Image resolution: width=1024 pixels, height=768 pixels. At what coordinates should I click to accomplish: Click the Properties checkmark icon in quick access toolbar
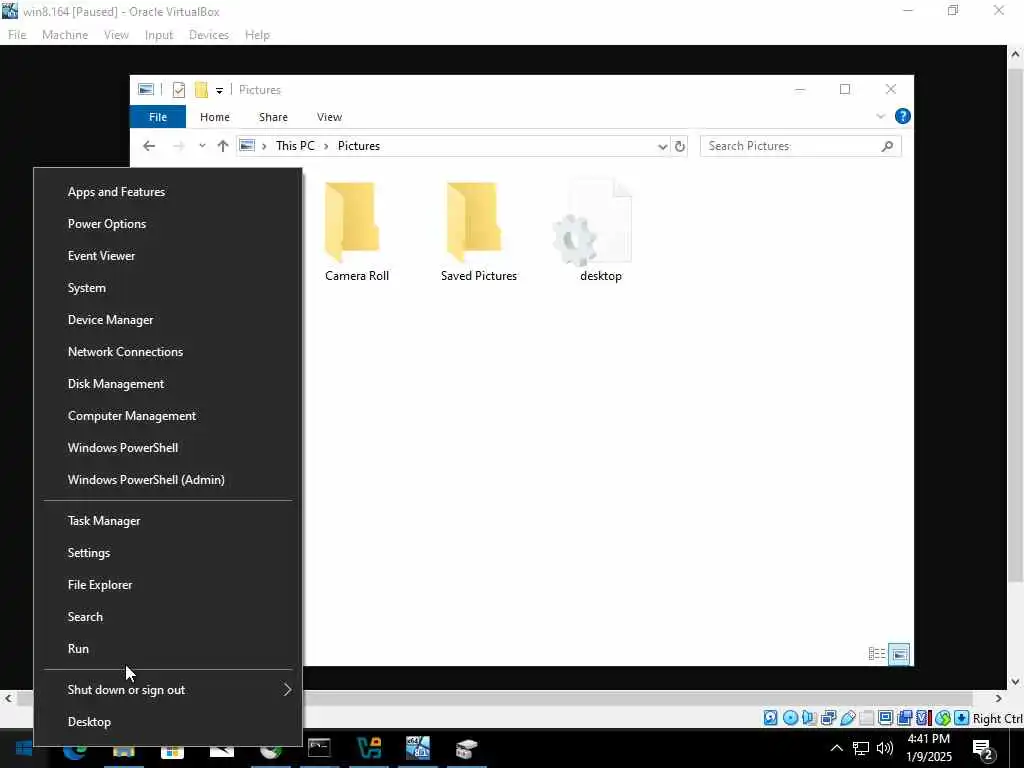pyautogui.click(x=178, y=90)
